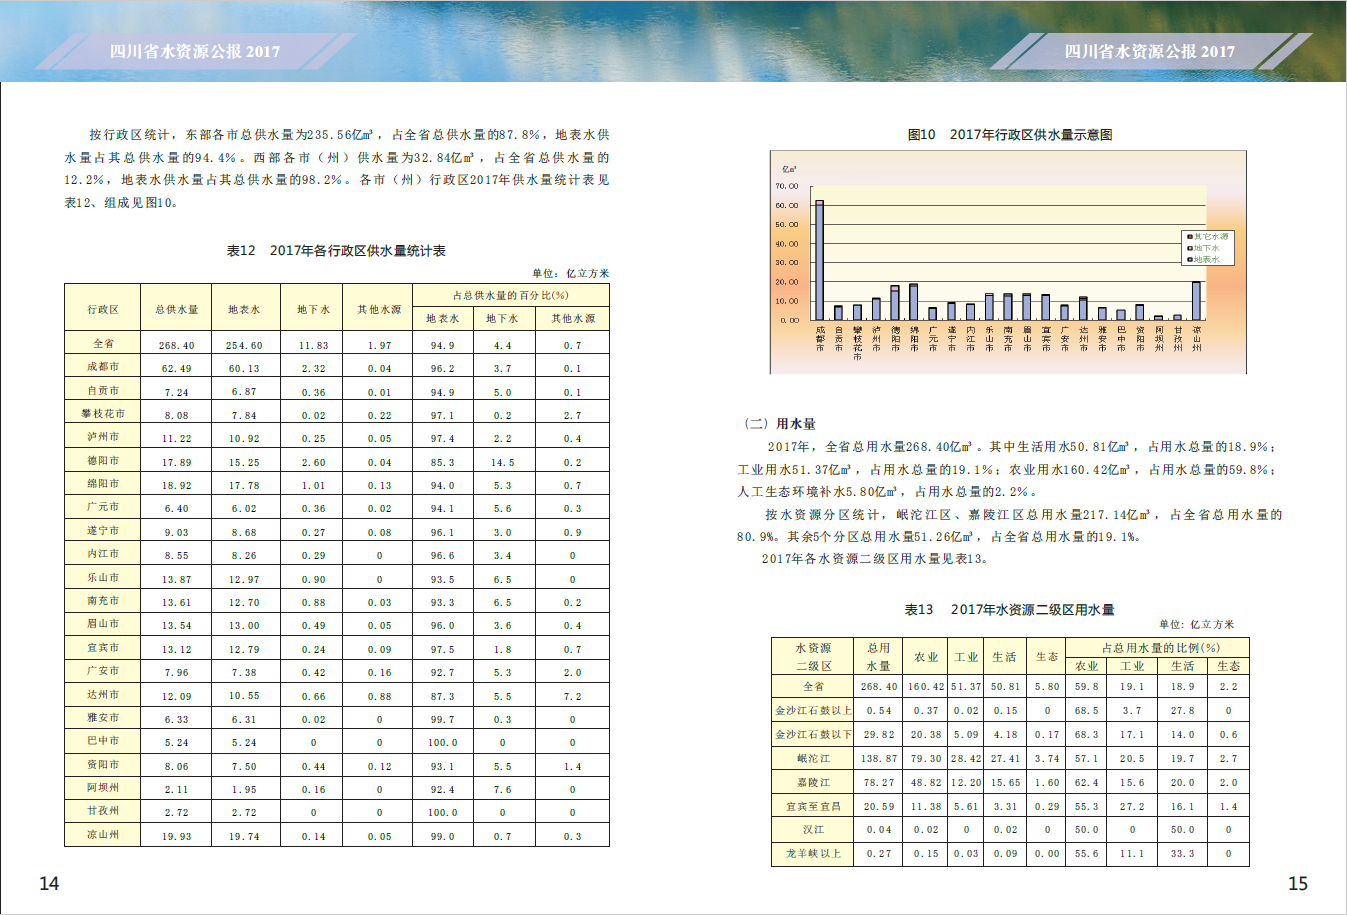Click the 占总供水量的百分比(%) header
Image resolution: width=1347 pixels, height=915 pixels.
tap(510, 295)
